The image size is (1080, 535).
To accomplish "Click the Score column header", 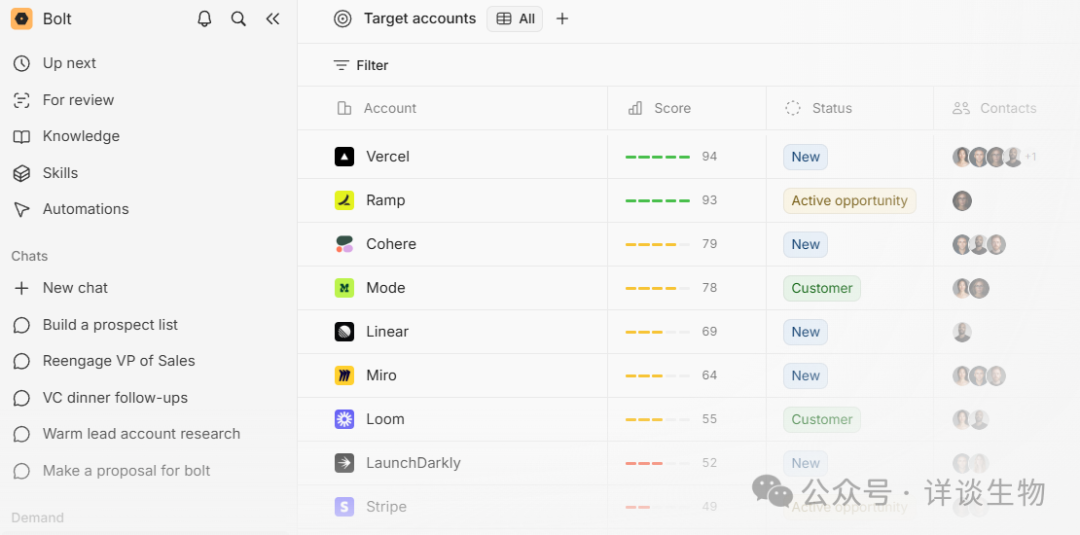I will [x=659, y=108].
